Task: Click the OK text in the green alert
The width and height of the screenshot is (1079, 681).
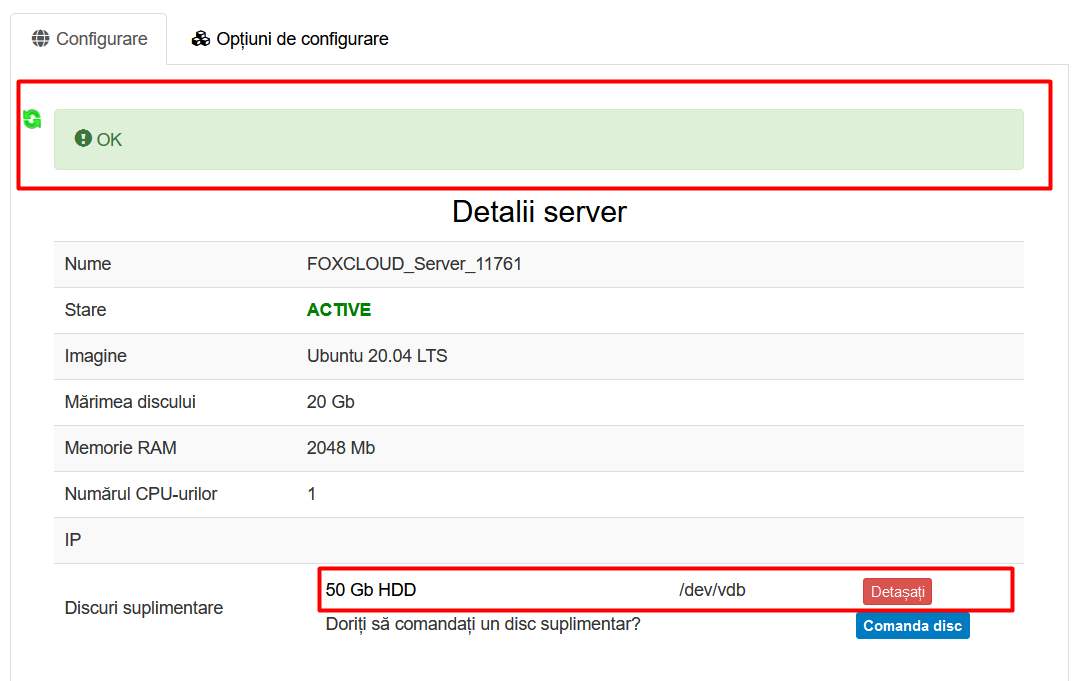Action: 110,140
